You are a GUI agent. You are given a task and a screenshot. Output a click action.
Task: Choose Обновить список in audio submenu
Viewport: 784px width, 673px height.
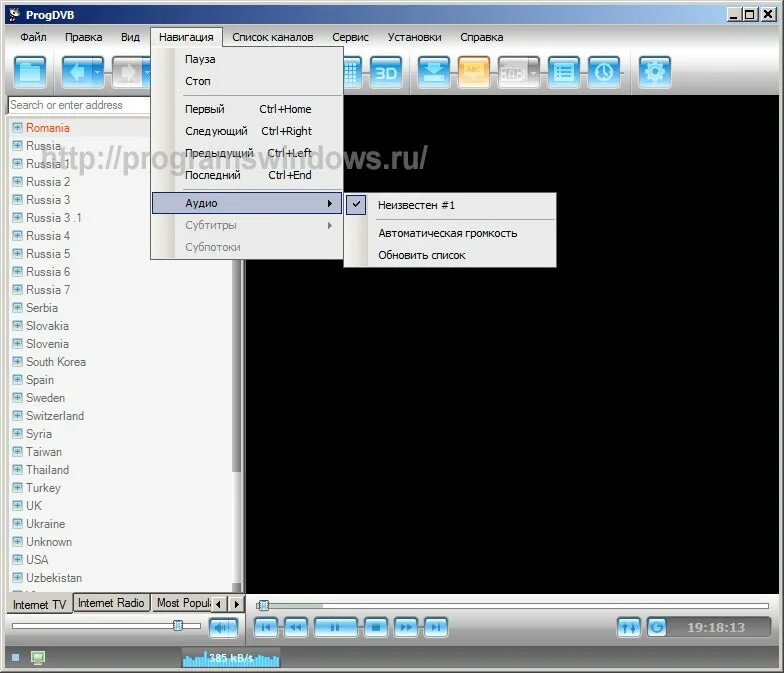coord(450,255)
